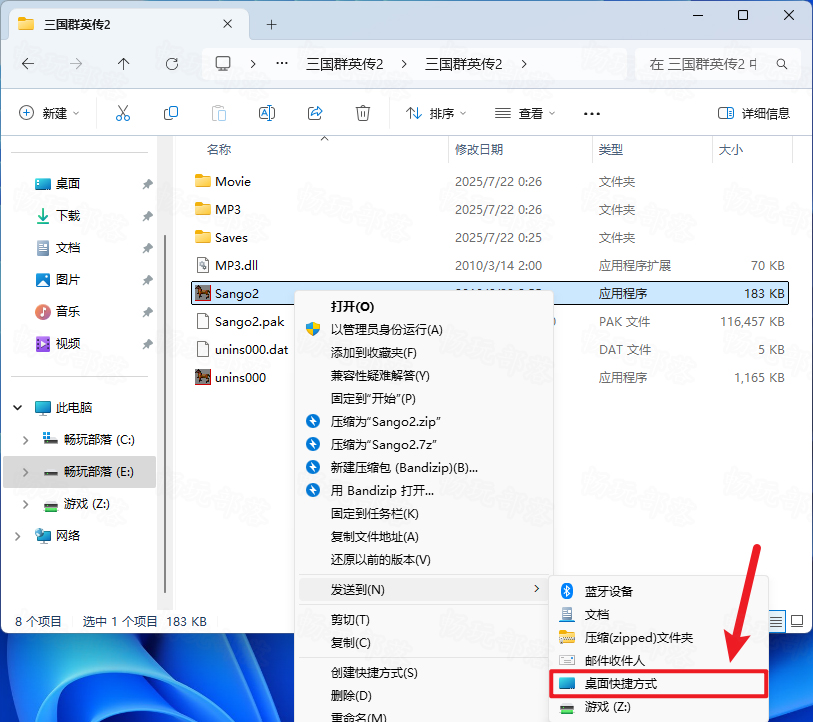Choose 兼容性疑难解答(Y) menu entry
The width and height of the screenshot is (813, 722).
pyautogui.click(x=424, y=376)
